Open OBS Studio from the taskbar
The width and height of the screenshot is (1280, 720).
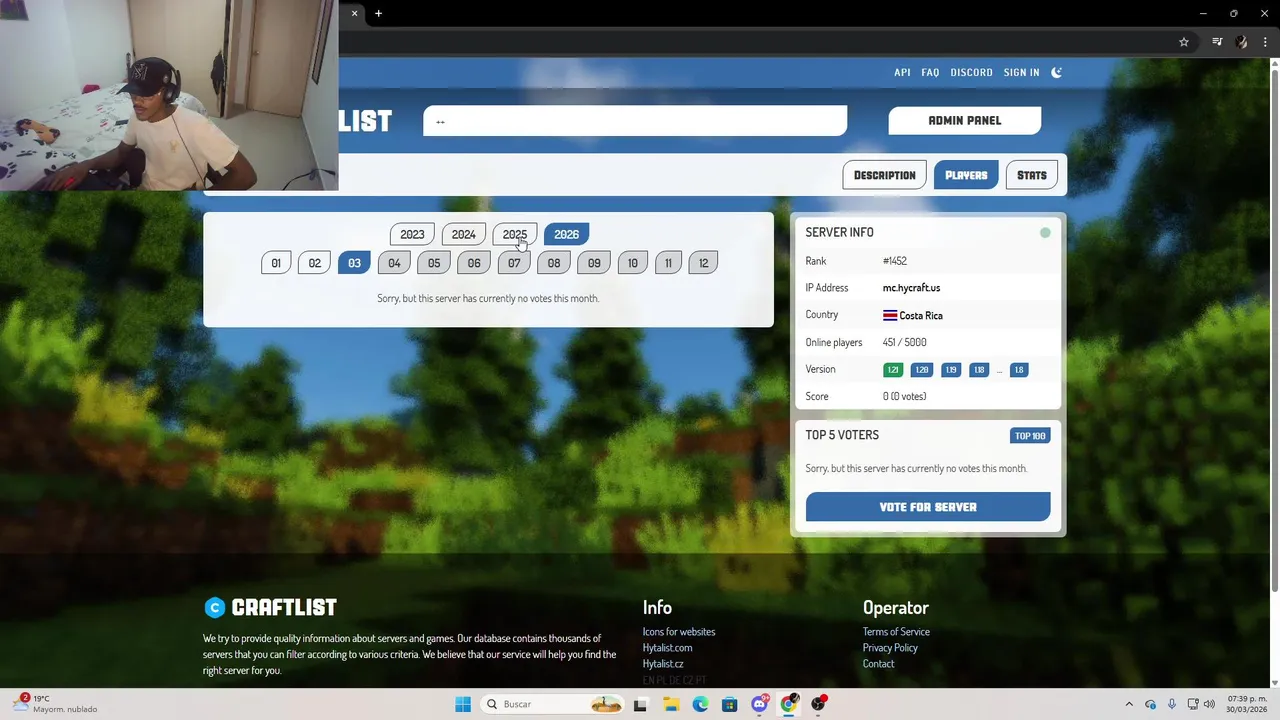coord(818,704)
